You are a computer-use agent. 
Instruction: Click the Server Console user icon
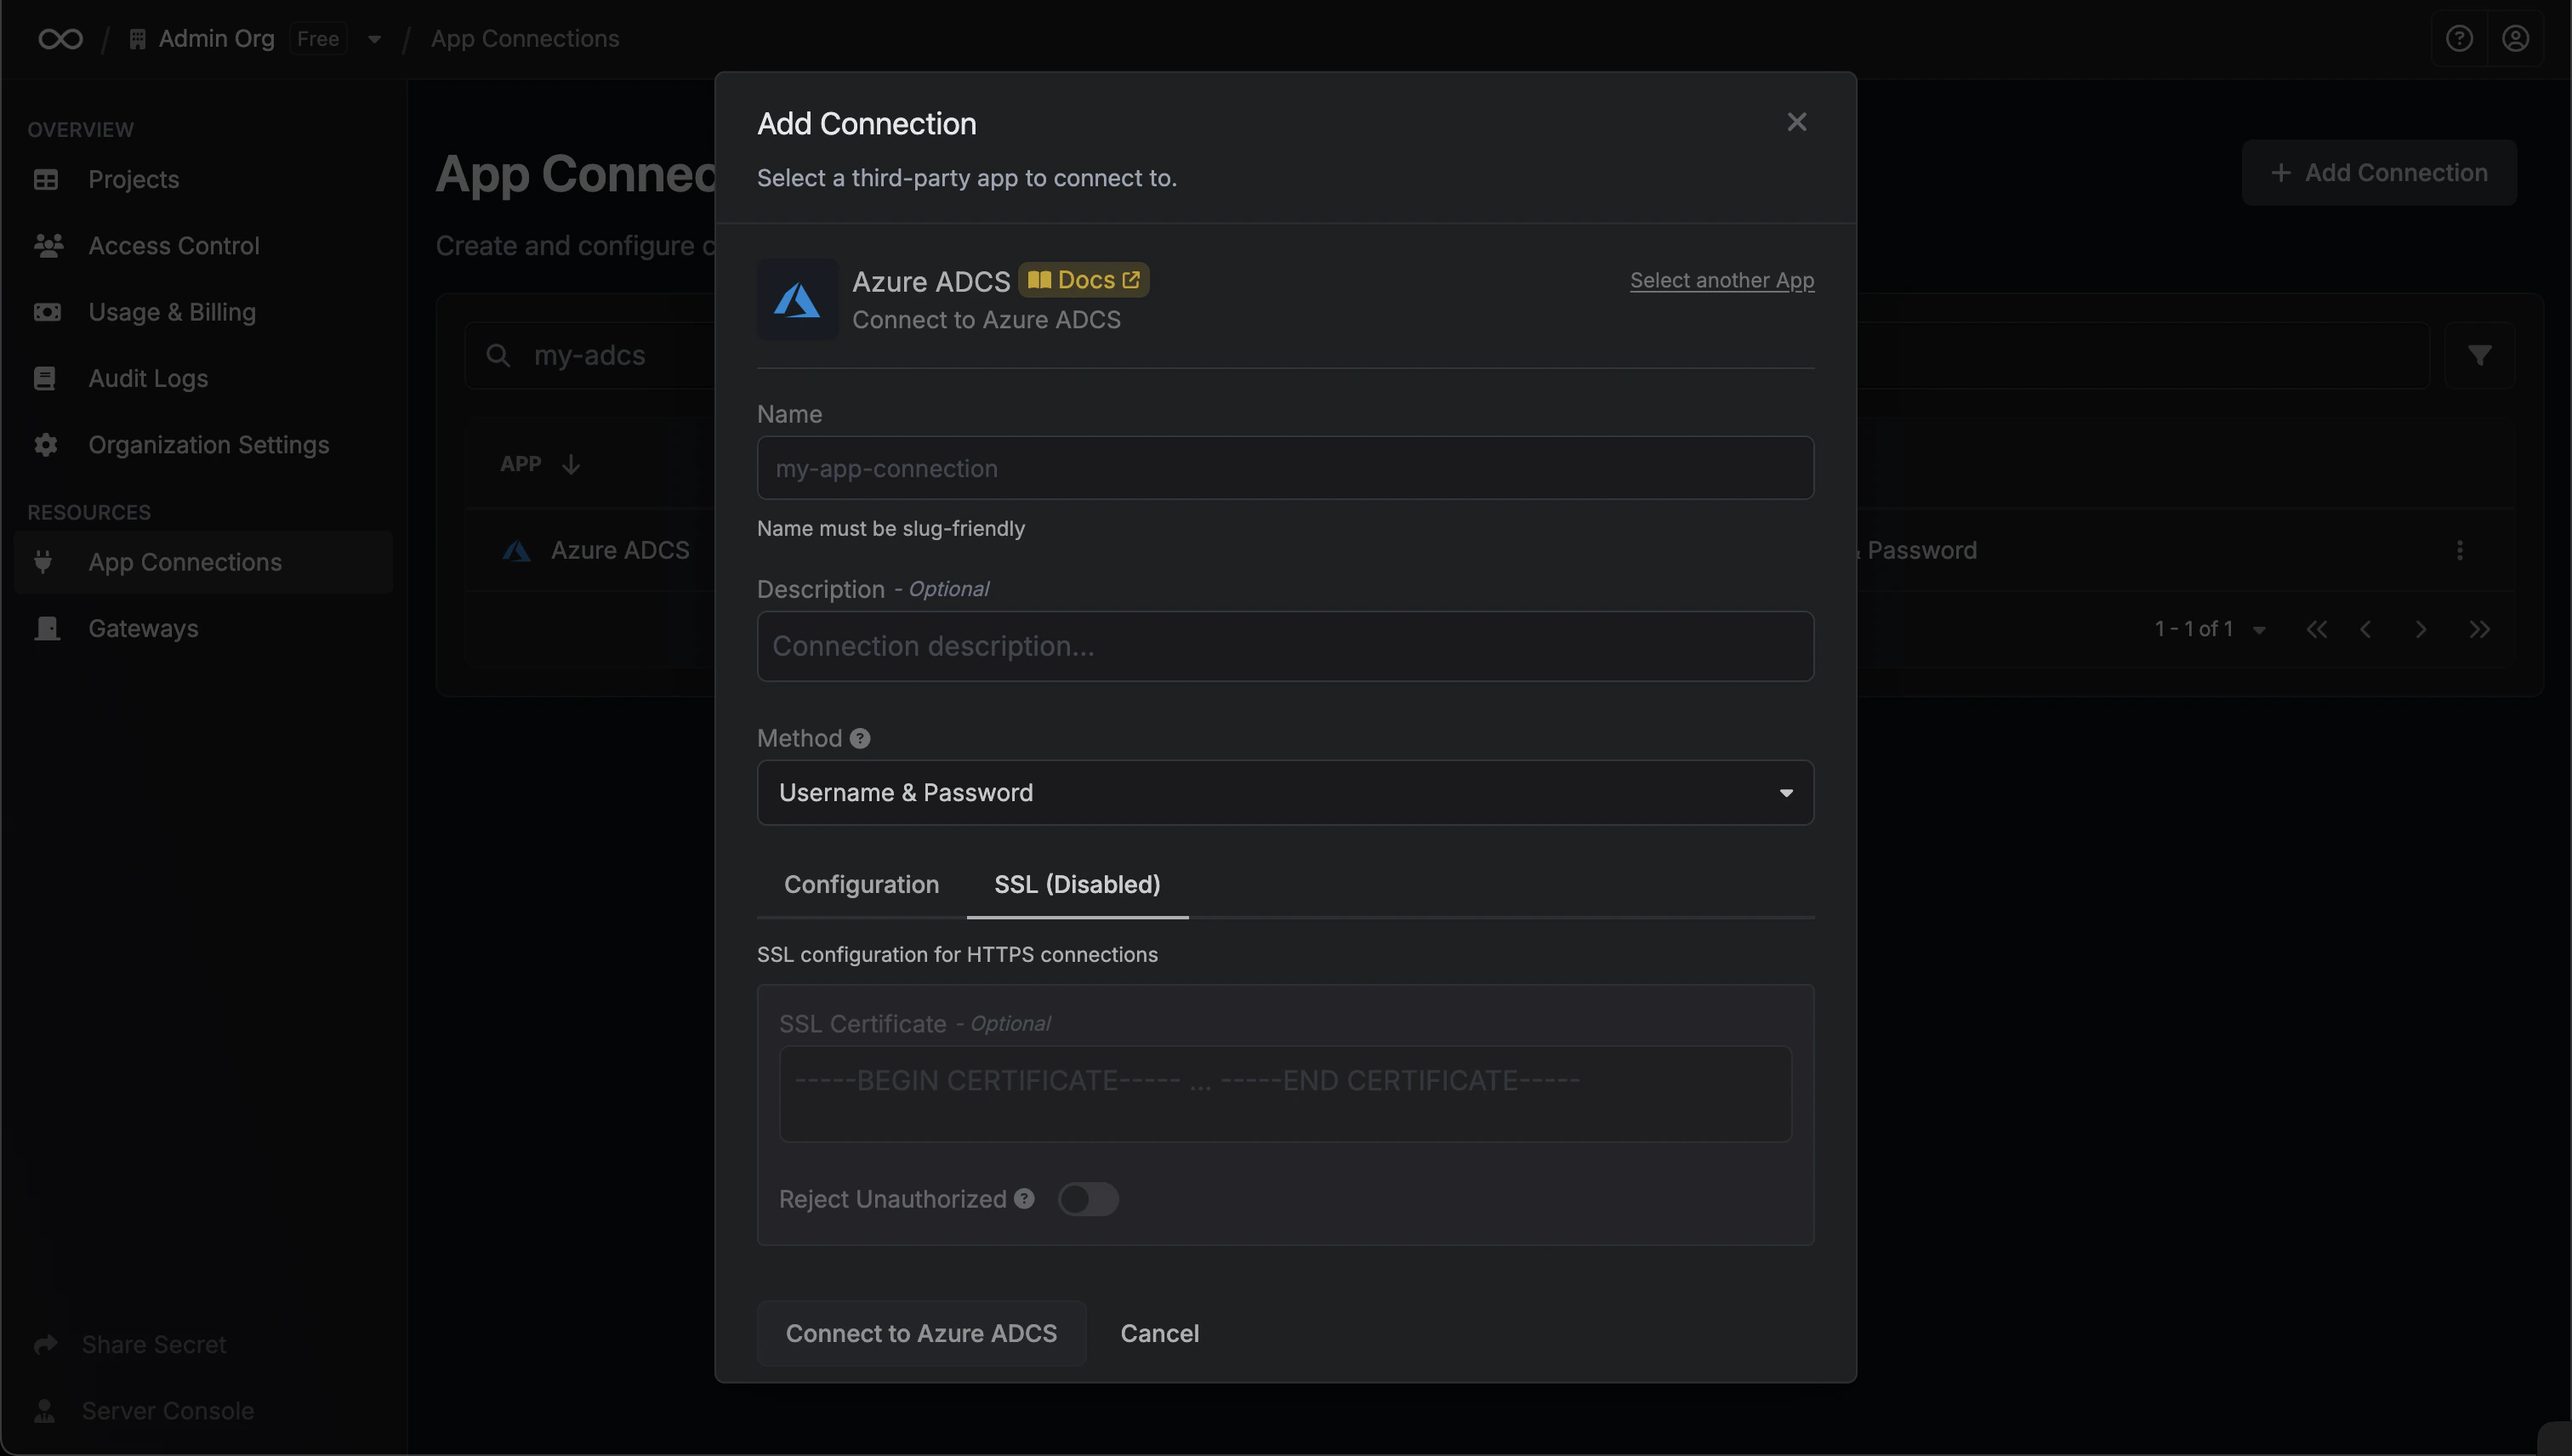(x=45, y=1411)
